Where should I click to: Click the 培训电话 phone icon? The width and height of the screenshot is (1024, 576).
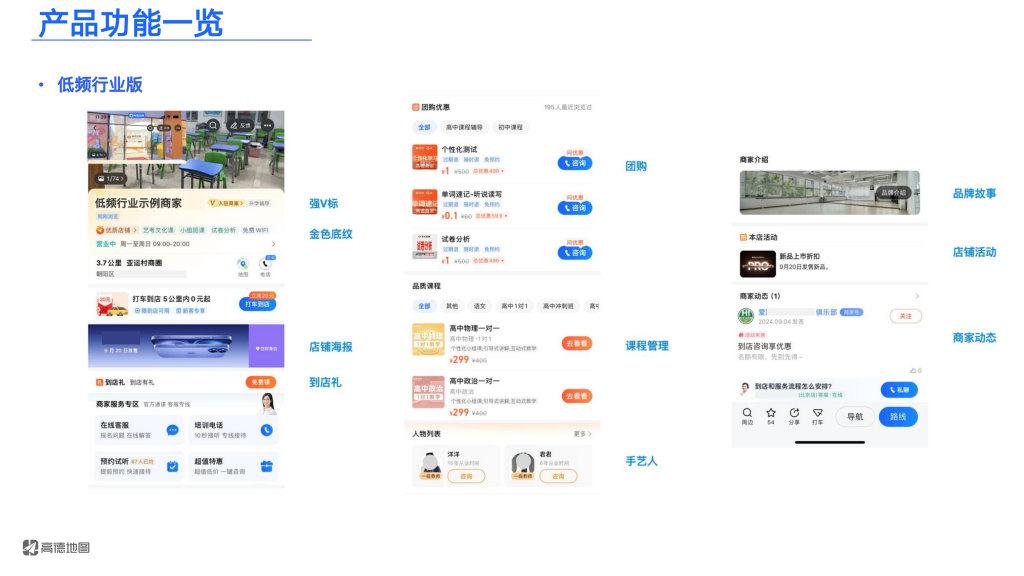click(266, 430)
